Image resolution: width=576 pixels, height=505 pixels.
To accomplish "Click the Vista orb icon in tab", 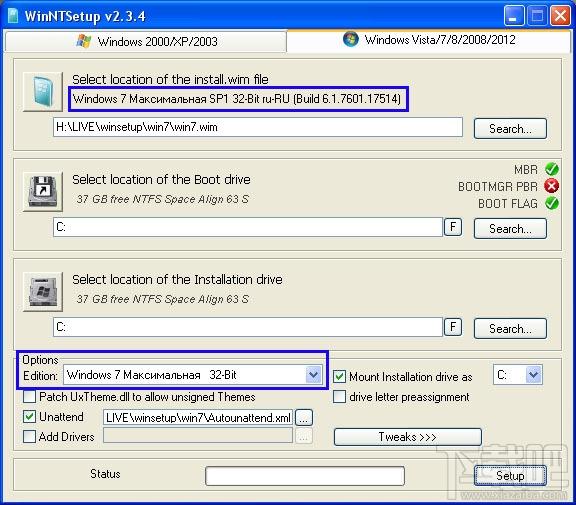I will coord(350,39).
